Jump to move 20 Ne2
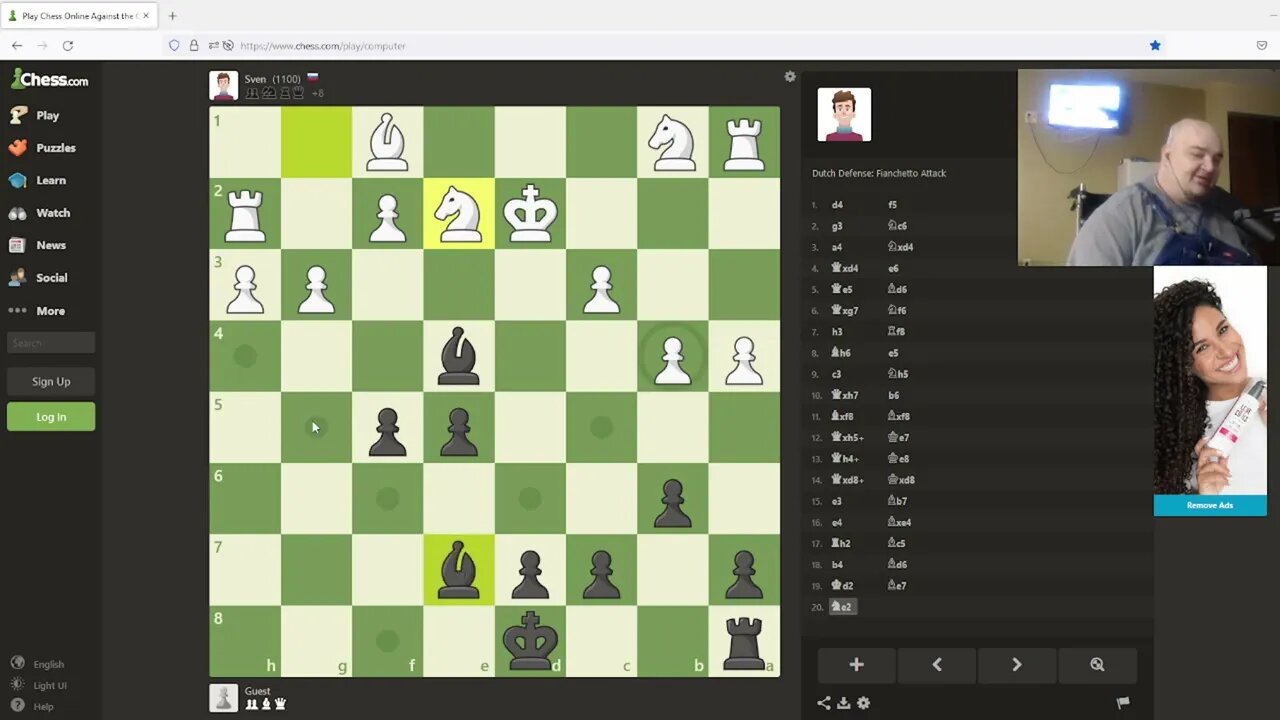Image resolution: width=1280 pixels, height=720 pixels. click(x=842, y=607)
